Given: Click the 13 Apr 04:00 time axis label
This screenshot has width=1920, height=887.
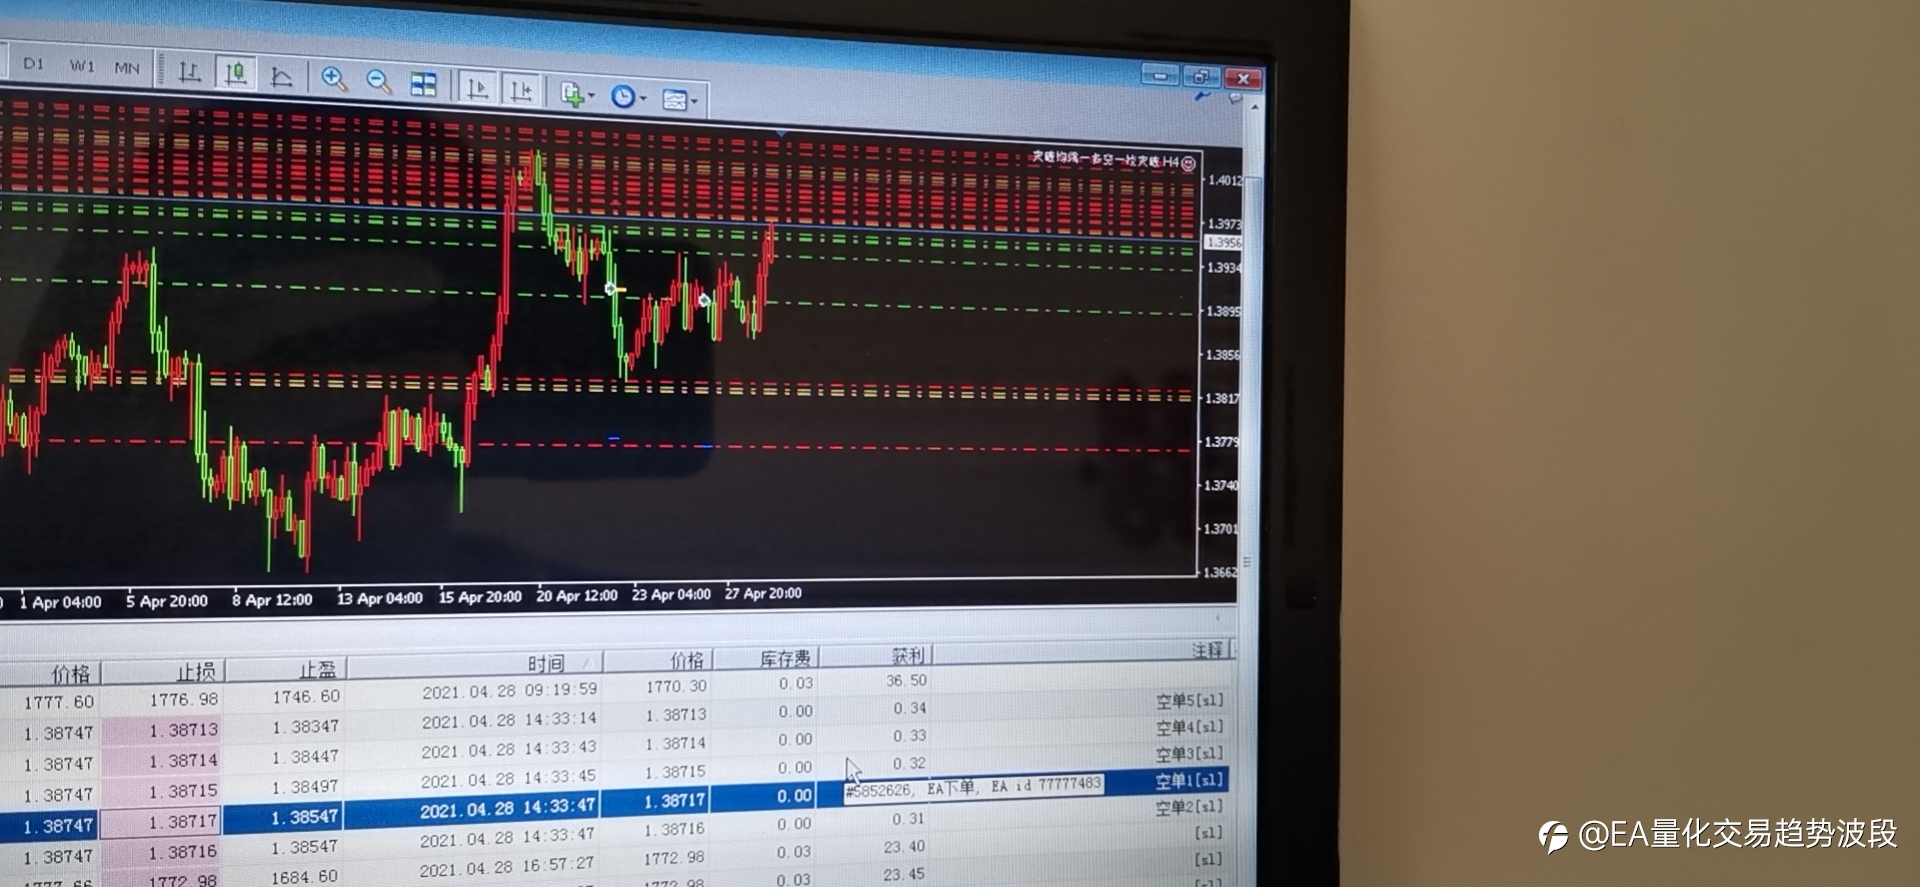Looking at the screenshot, I should click(x=380, y=598).
